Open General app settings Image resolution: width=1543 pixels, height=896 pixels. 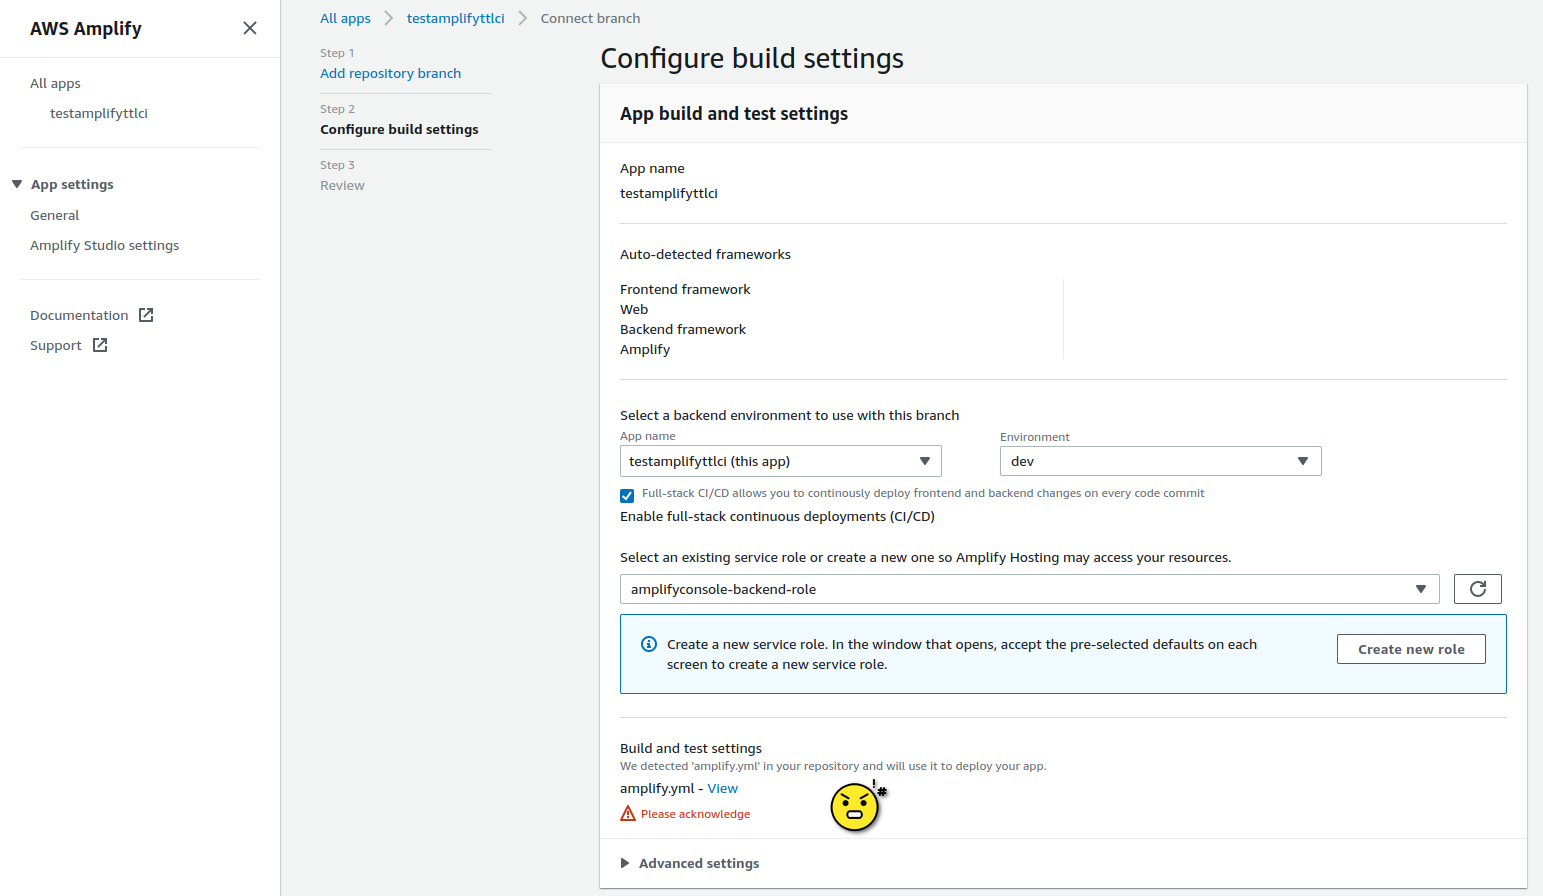[54, 215]
